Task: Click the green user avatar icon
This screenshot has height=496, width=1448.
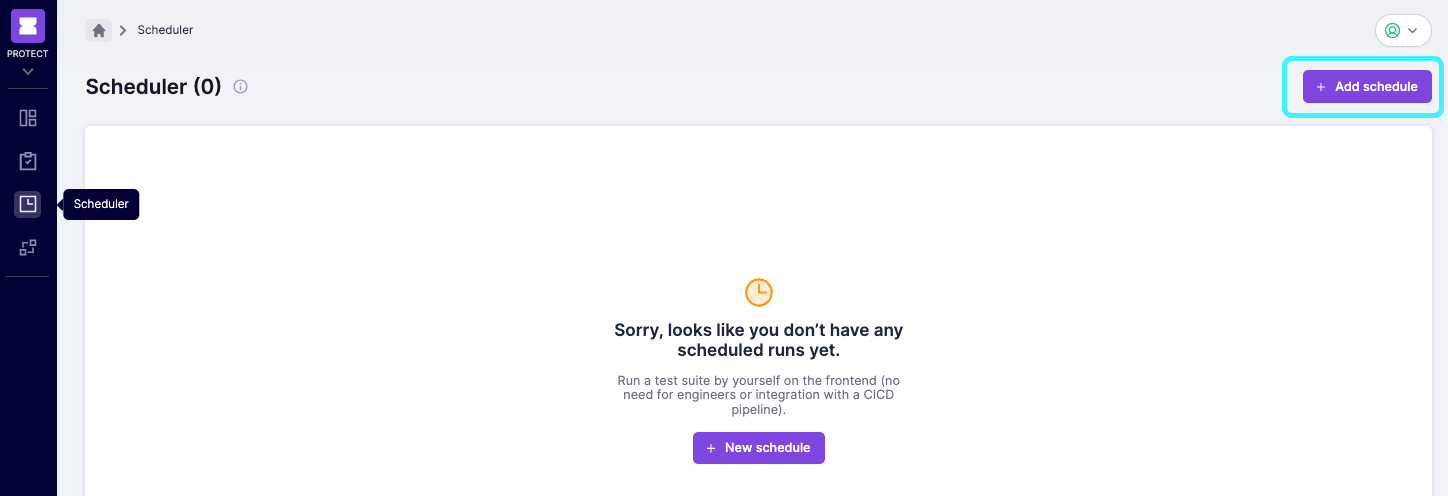Action: 1392,31
